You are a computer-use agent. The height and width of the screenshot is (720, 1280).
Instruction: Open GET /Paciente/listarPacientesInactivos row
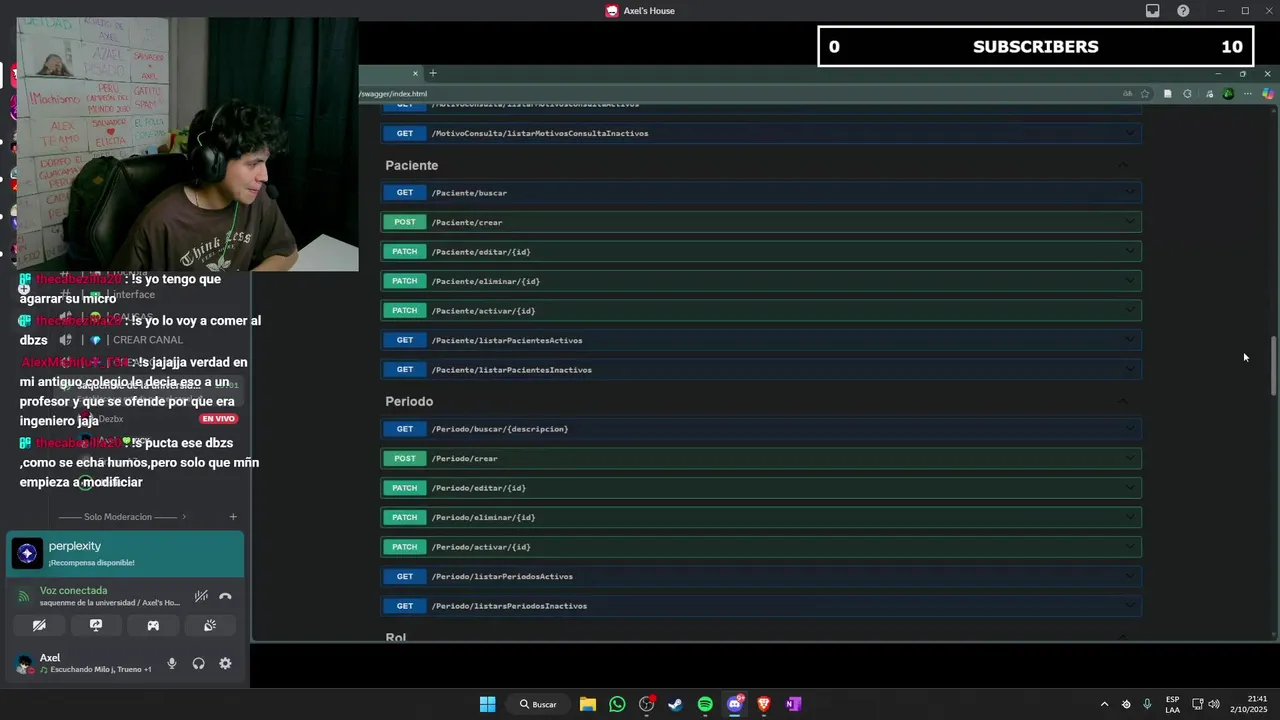[761, 369]
